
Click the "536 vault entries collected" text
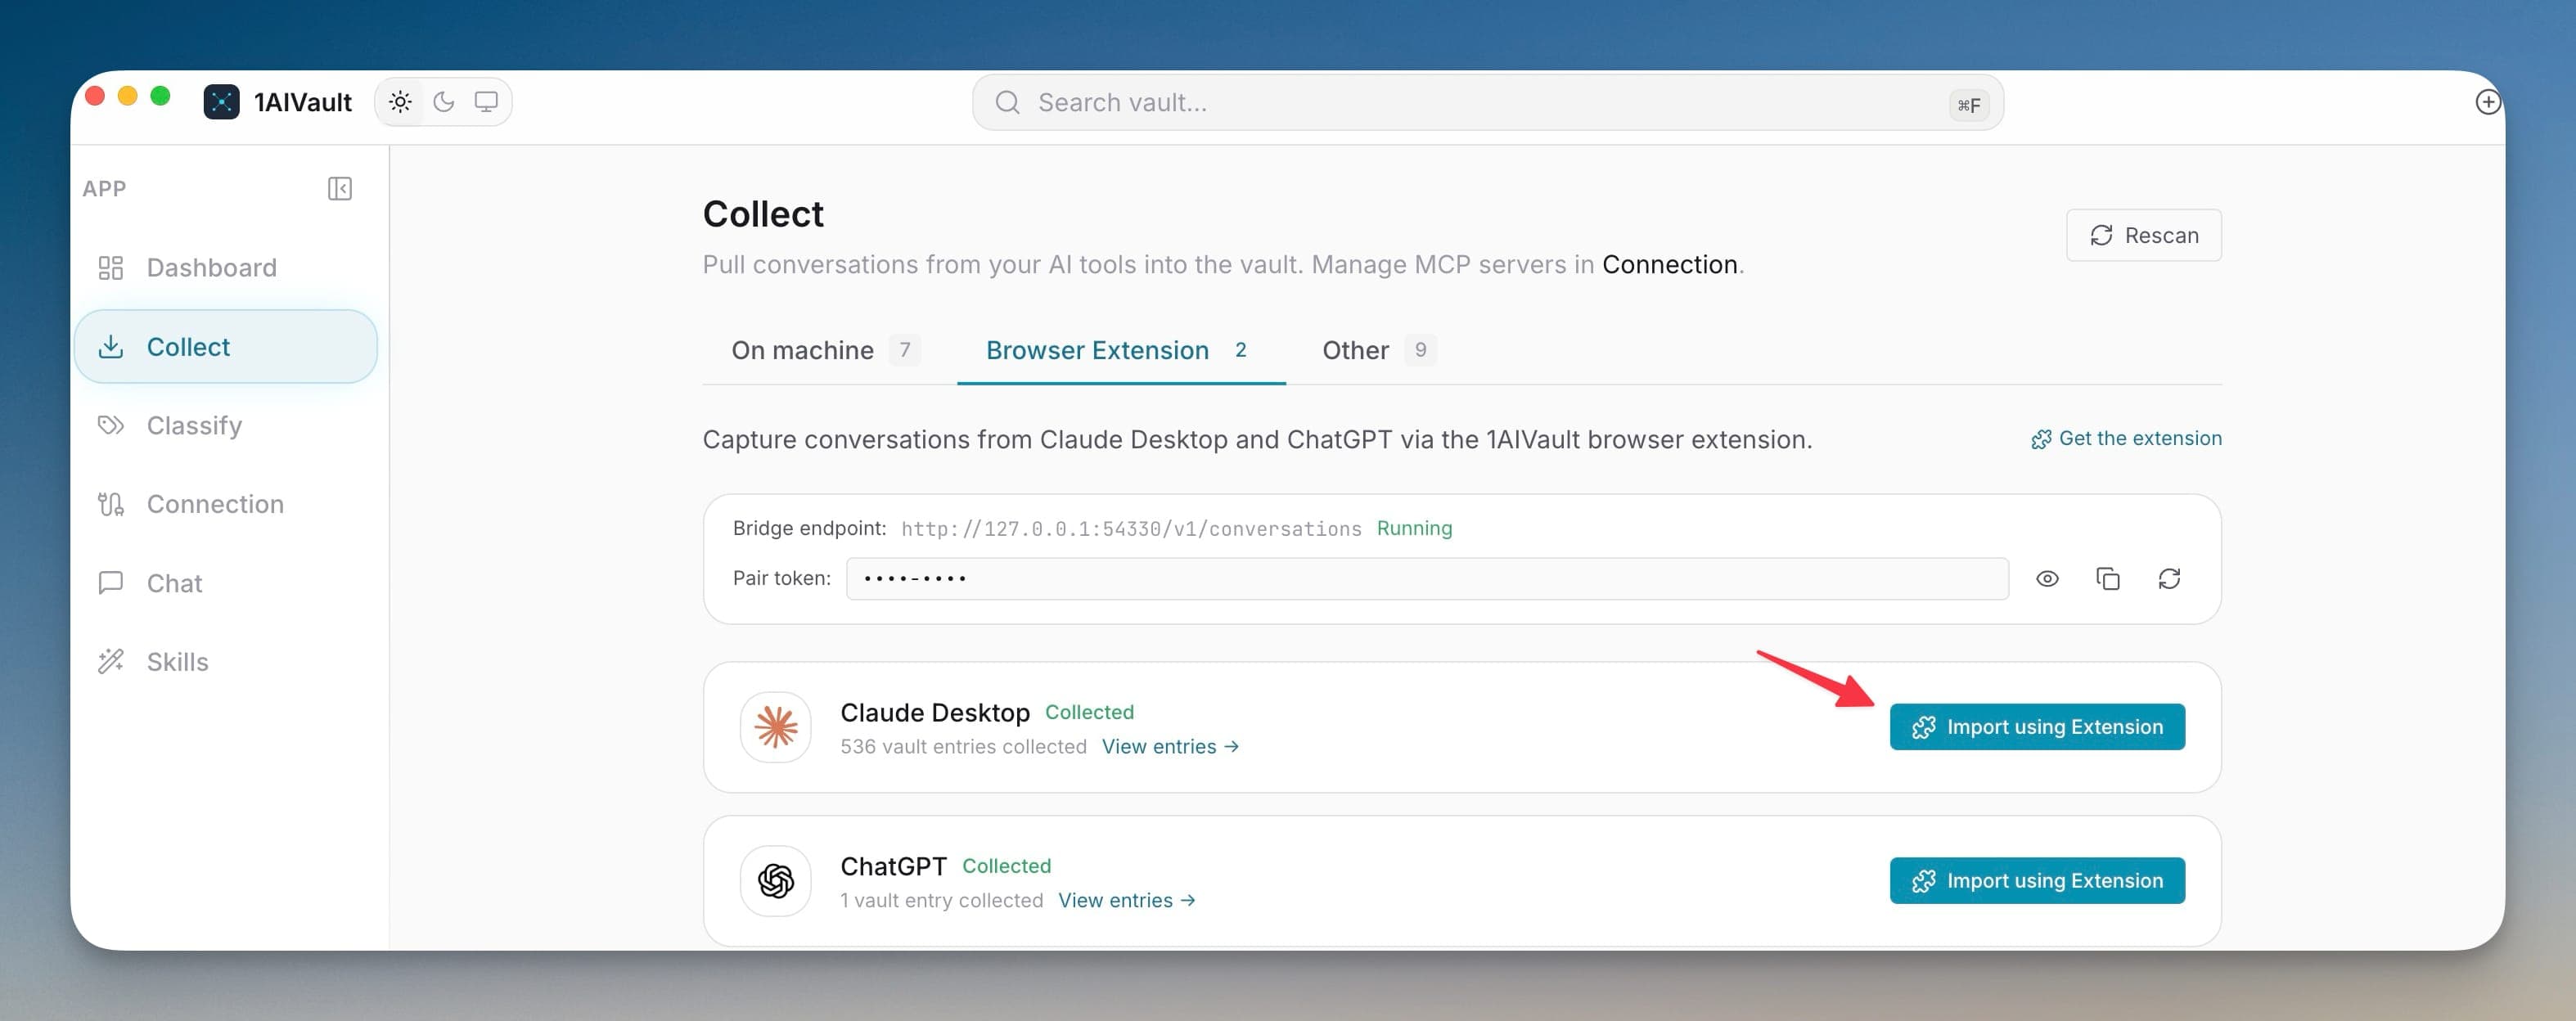[x=963, y=747]
